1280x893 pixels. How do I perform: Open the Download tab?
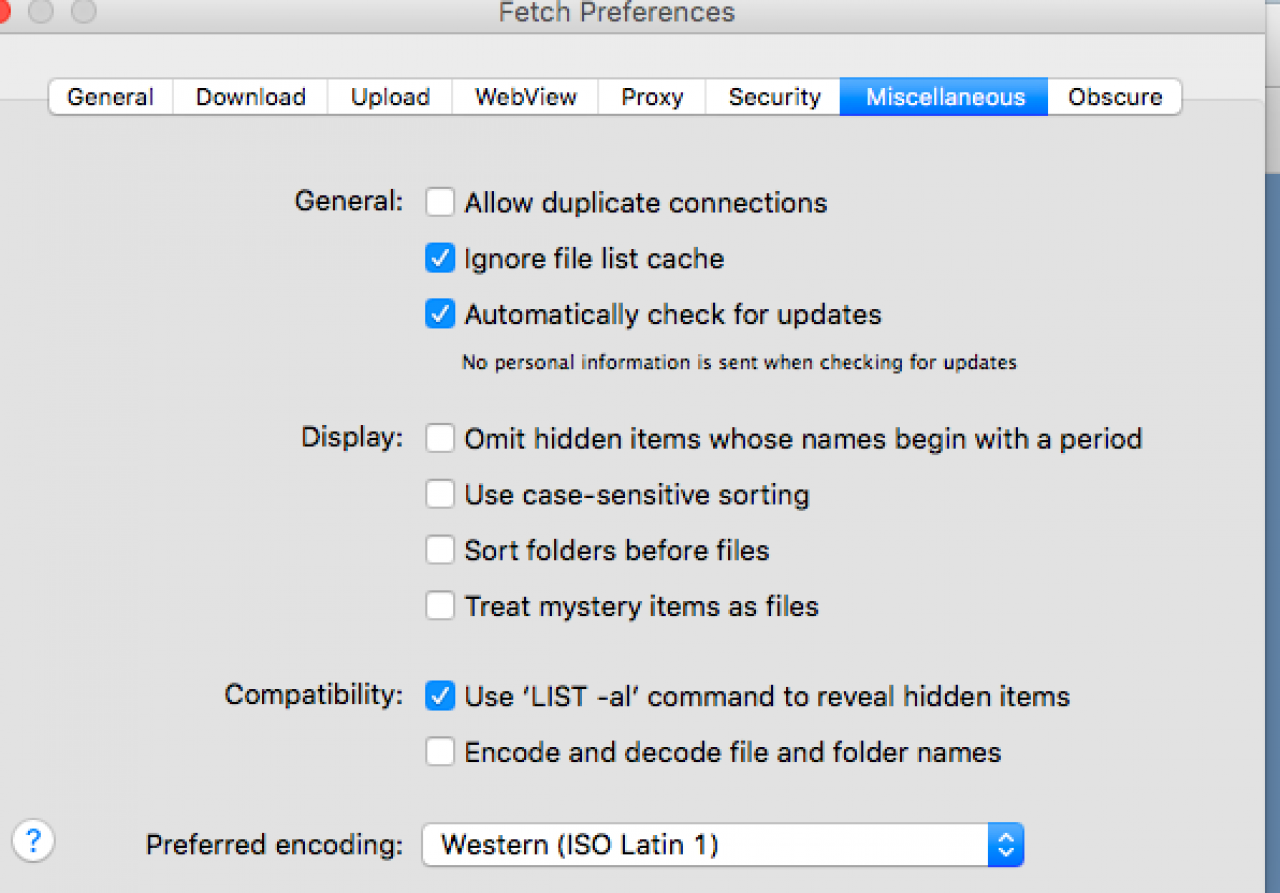click(250, 97)
